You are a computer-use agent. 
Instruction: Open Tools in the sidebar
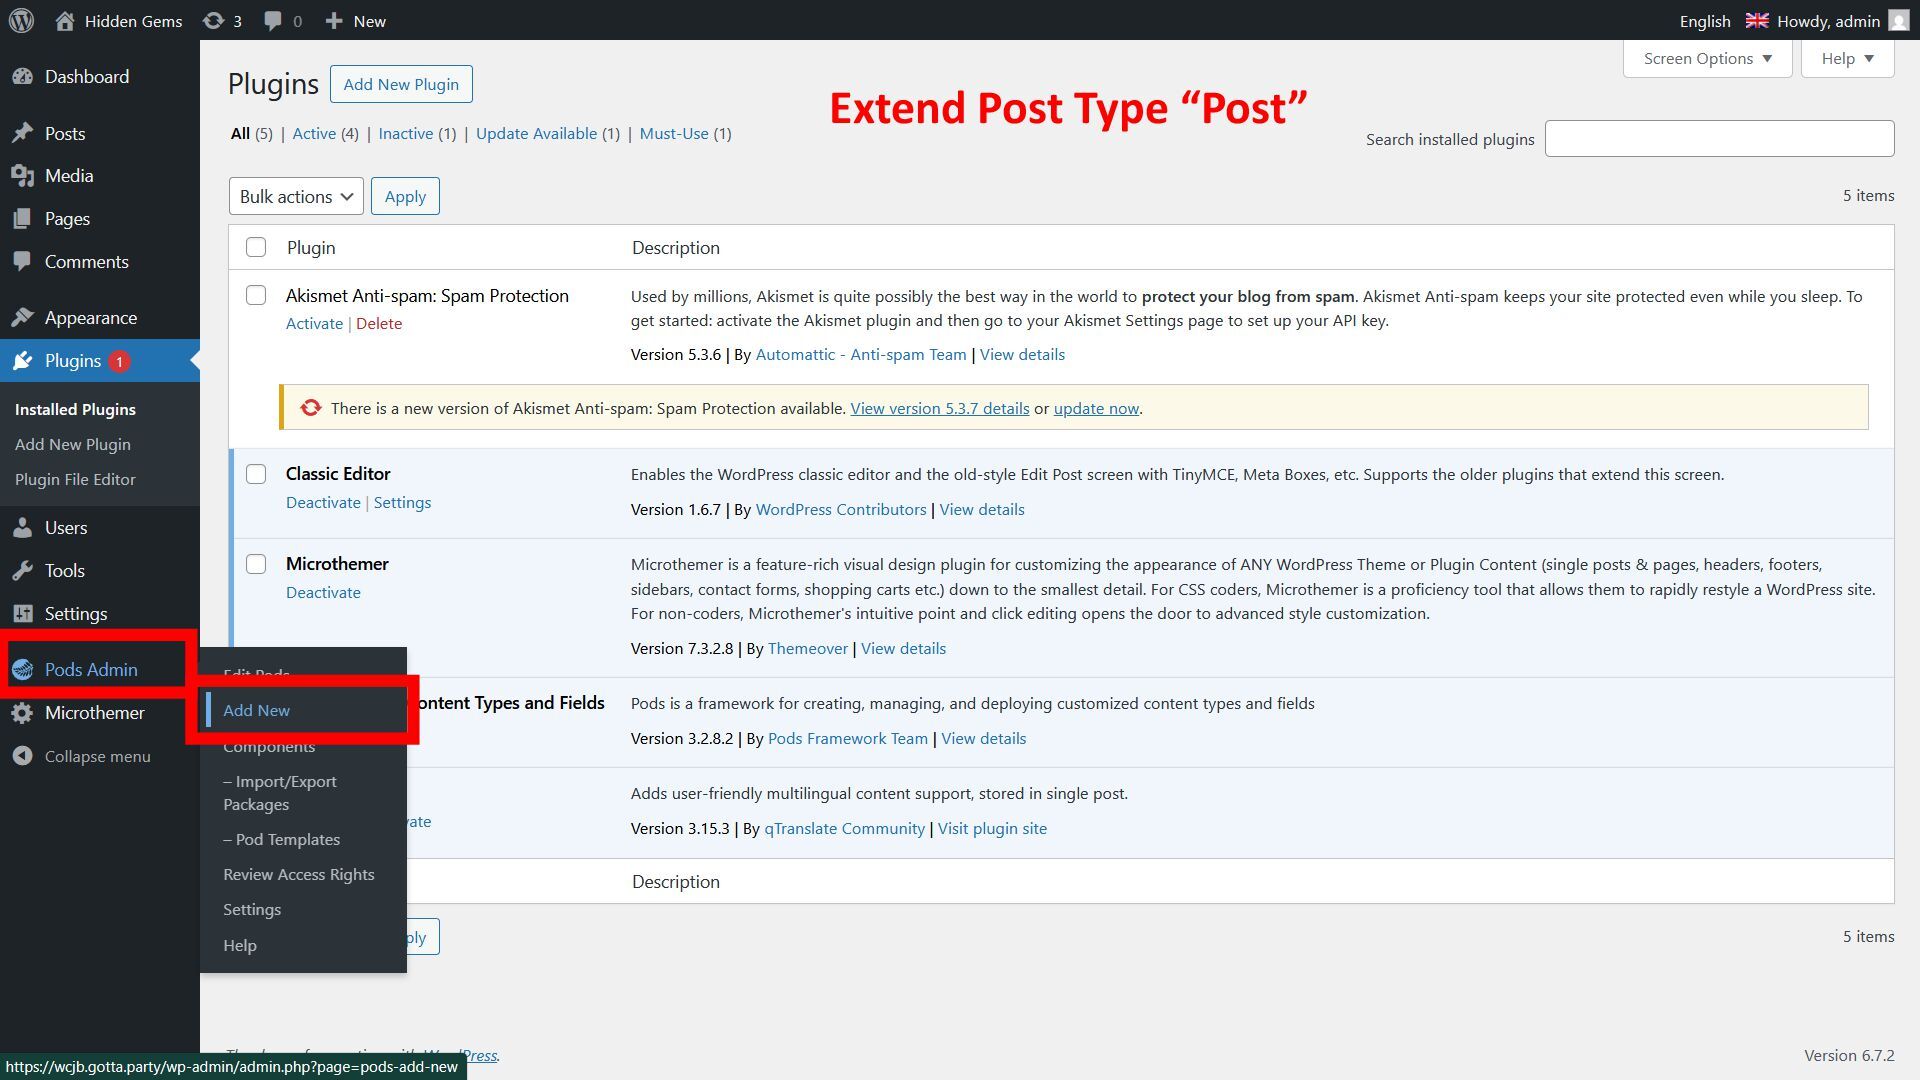pyautogui.click(x=65, y=570)
